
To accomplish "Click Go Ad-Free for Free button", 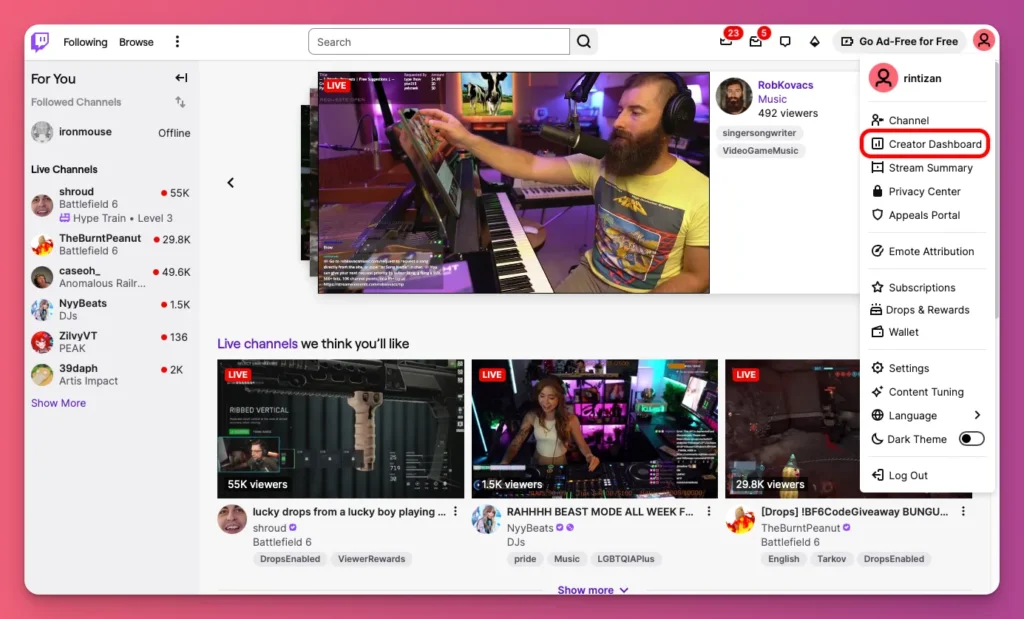I will click(900, 41).
